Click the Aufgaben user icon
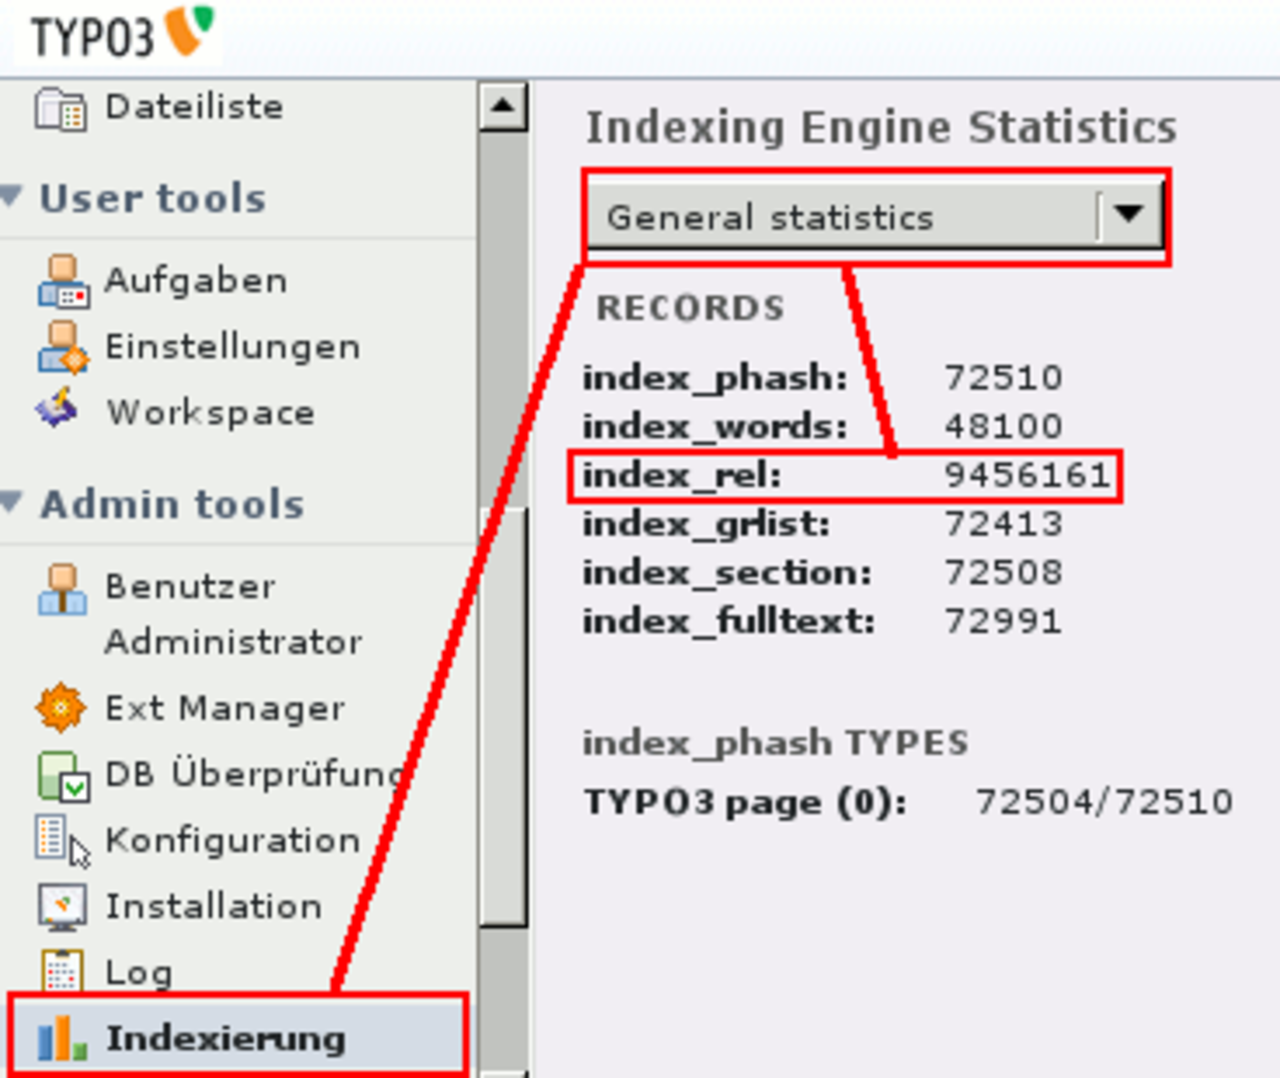Viewport: 1280px width, 1078px height. pyautogui.click(x=63, y=281)
